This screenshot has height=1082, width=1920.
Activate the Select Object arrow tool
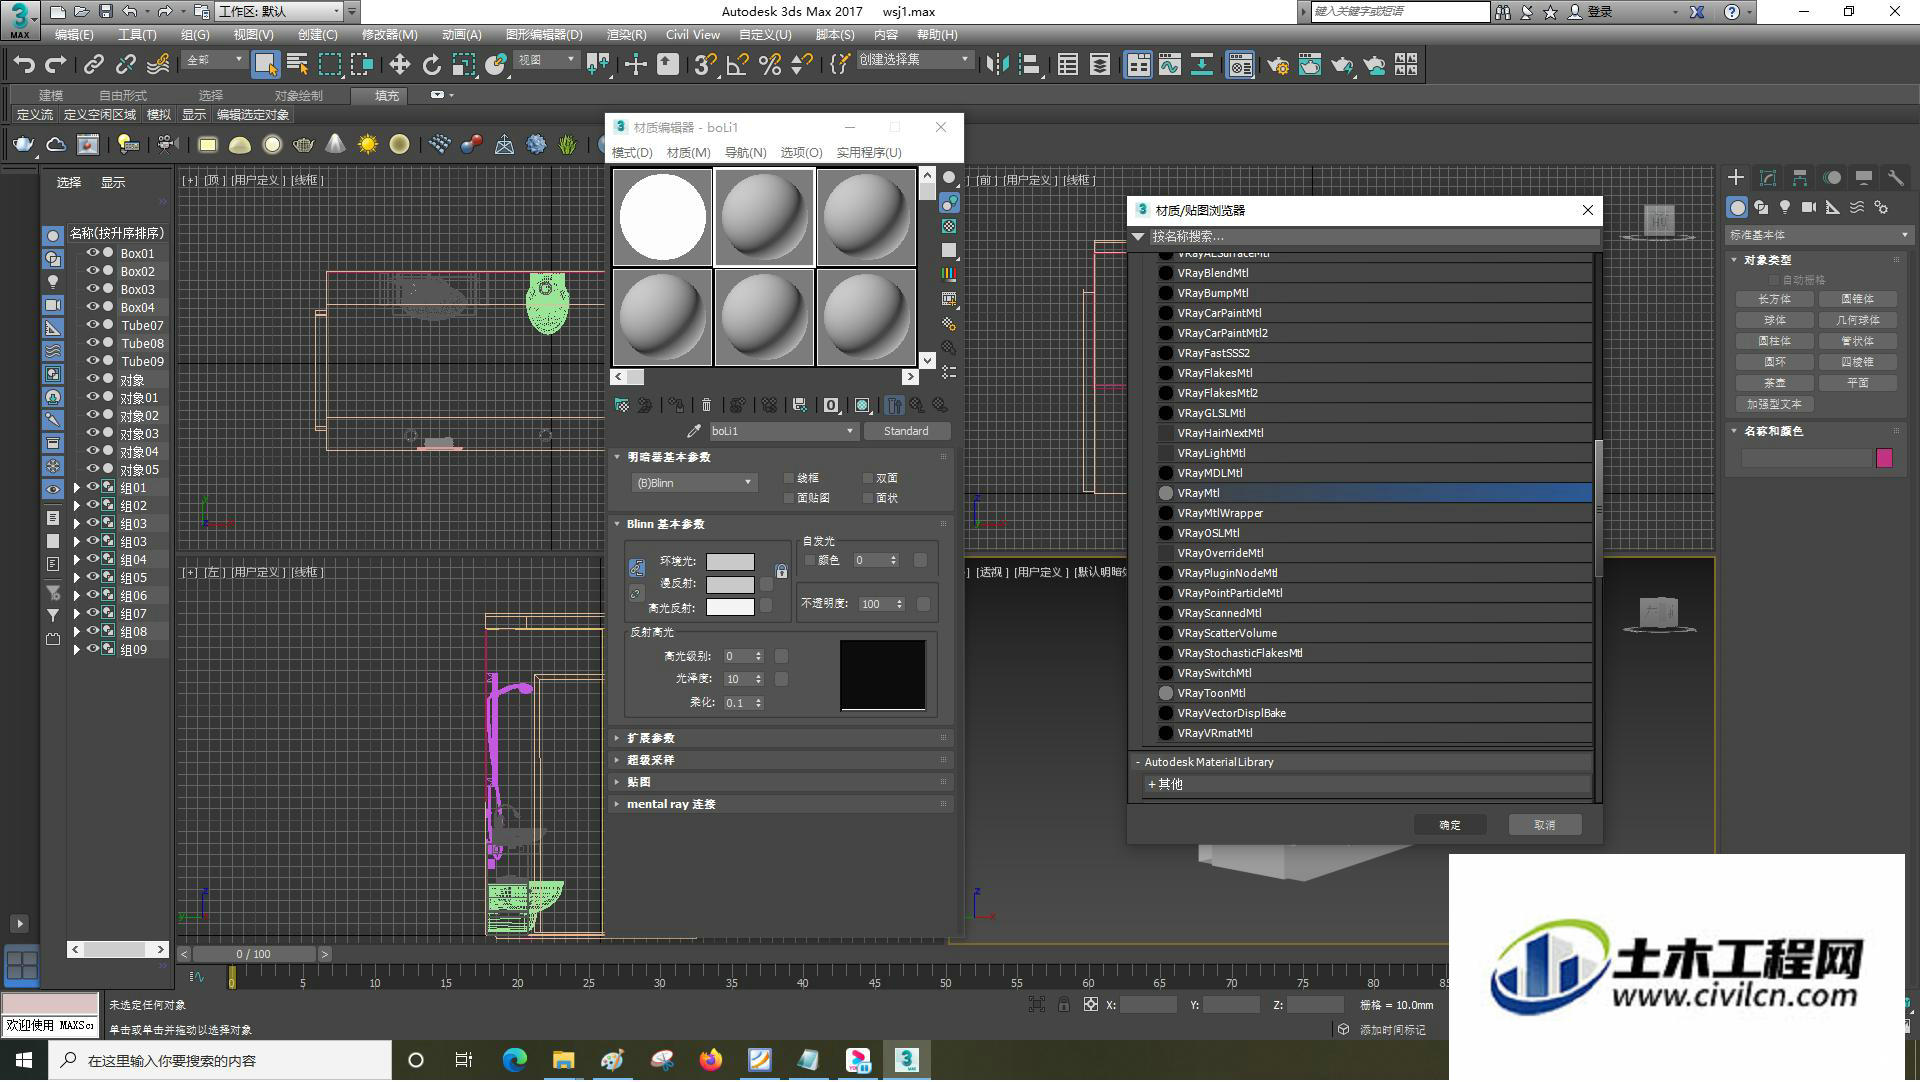pyautogui.click(x=265, y=65)
